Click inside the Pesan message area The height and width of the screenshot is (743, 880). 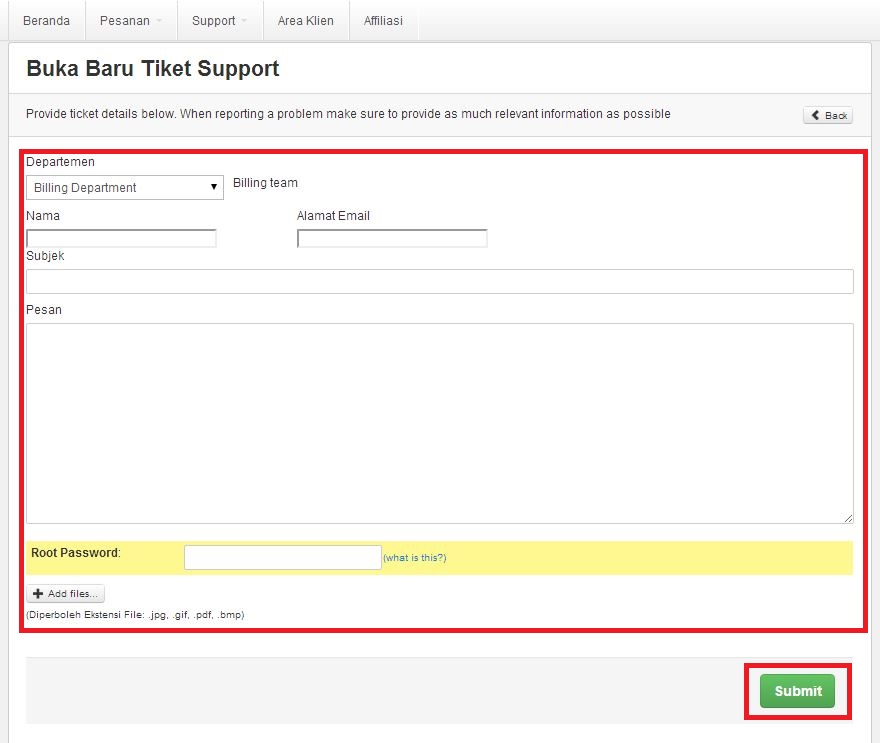(x=440, y=420)
